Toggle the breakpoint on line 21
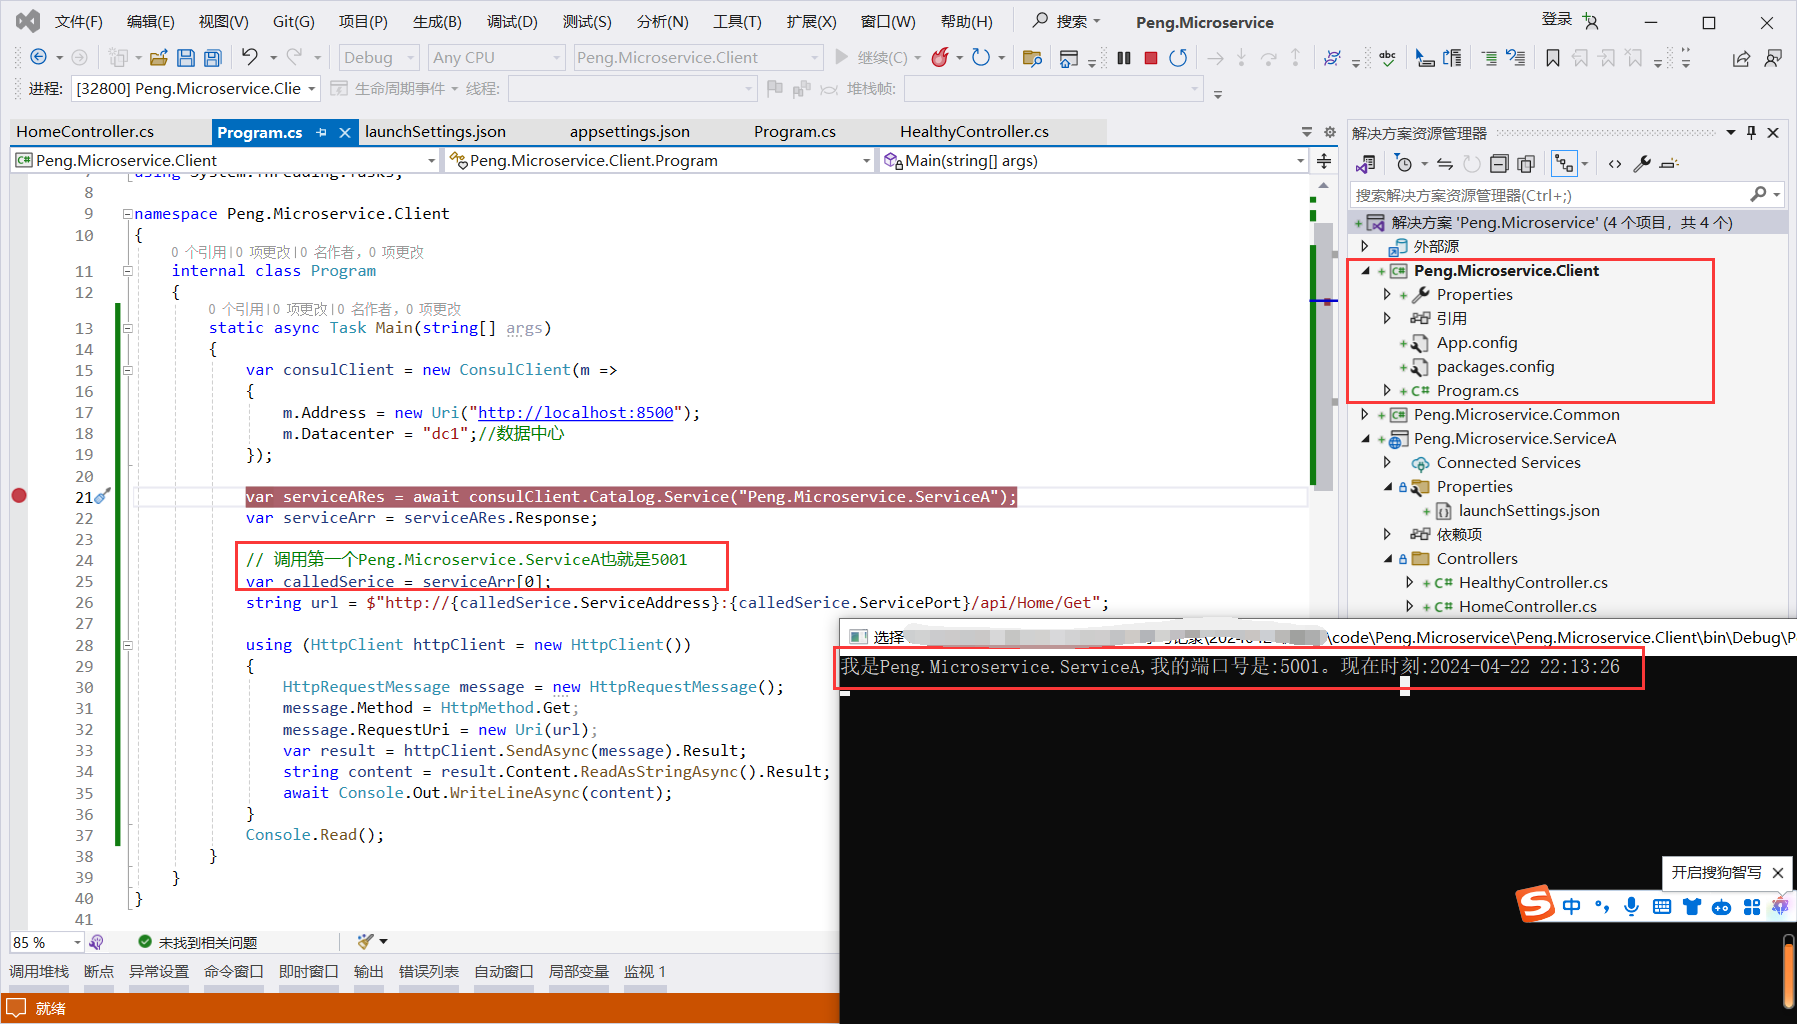This screenshot has width=1797, height=1024. [19, 496]
